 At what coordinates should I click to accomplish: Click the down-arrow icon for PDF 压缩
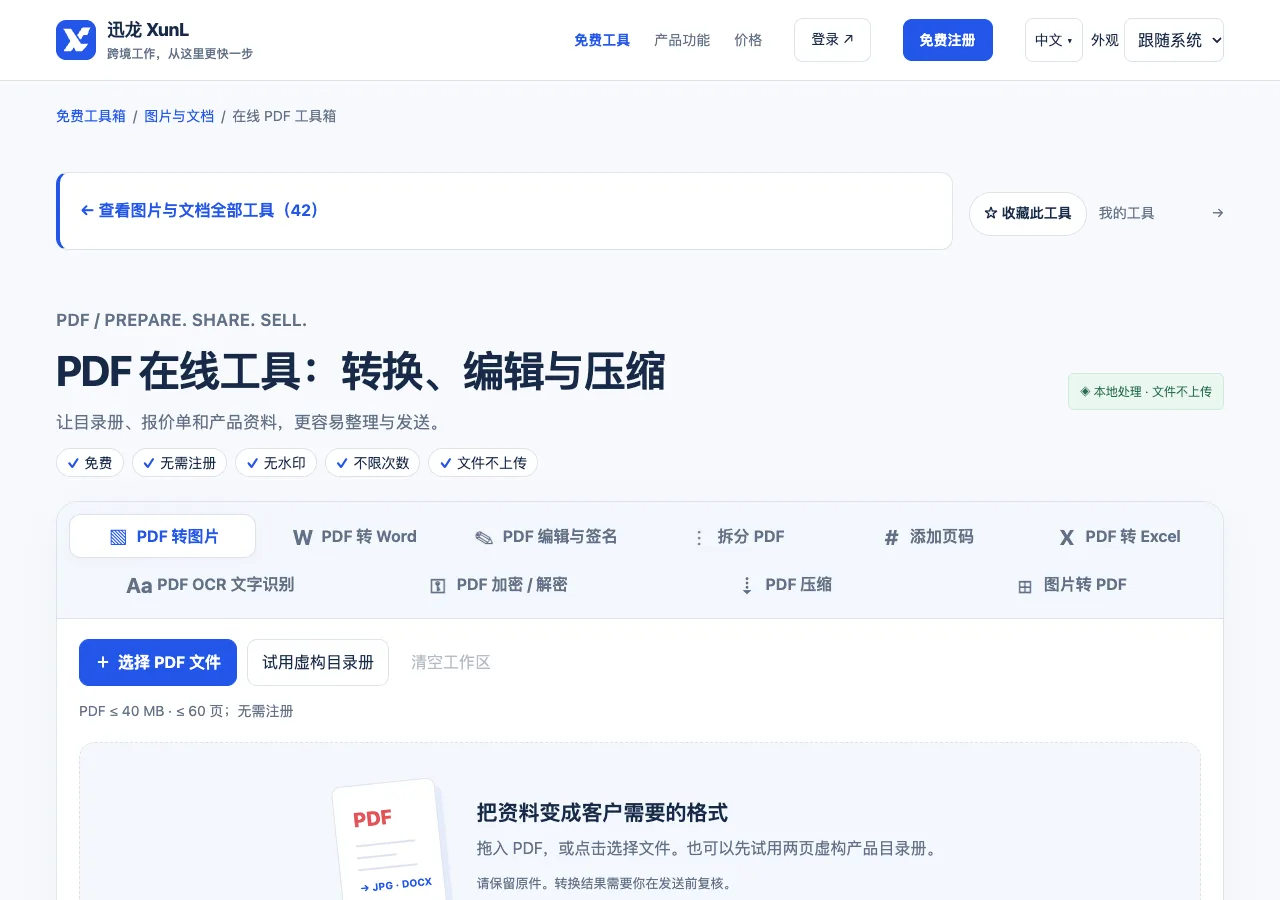[x=747, y=585]
